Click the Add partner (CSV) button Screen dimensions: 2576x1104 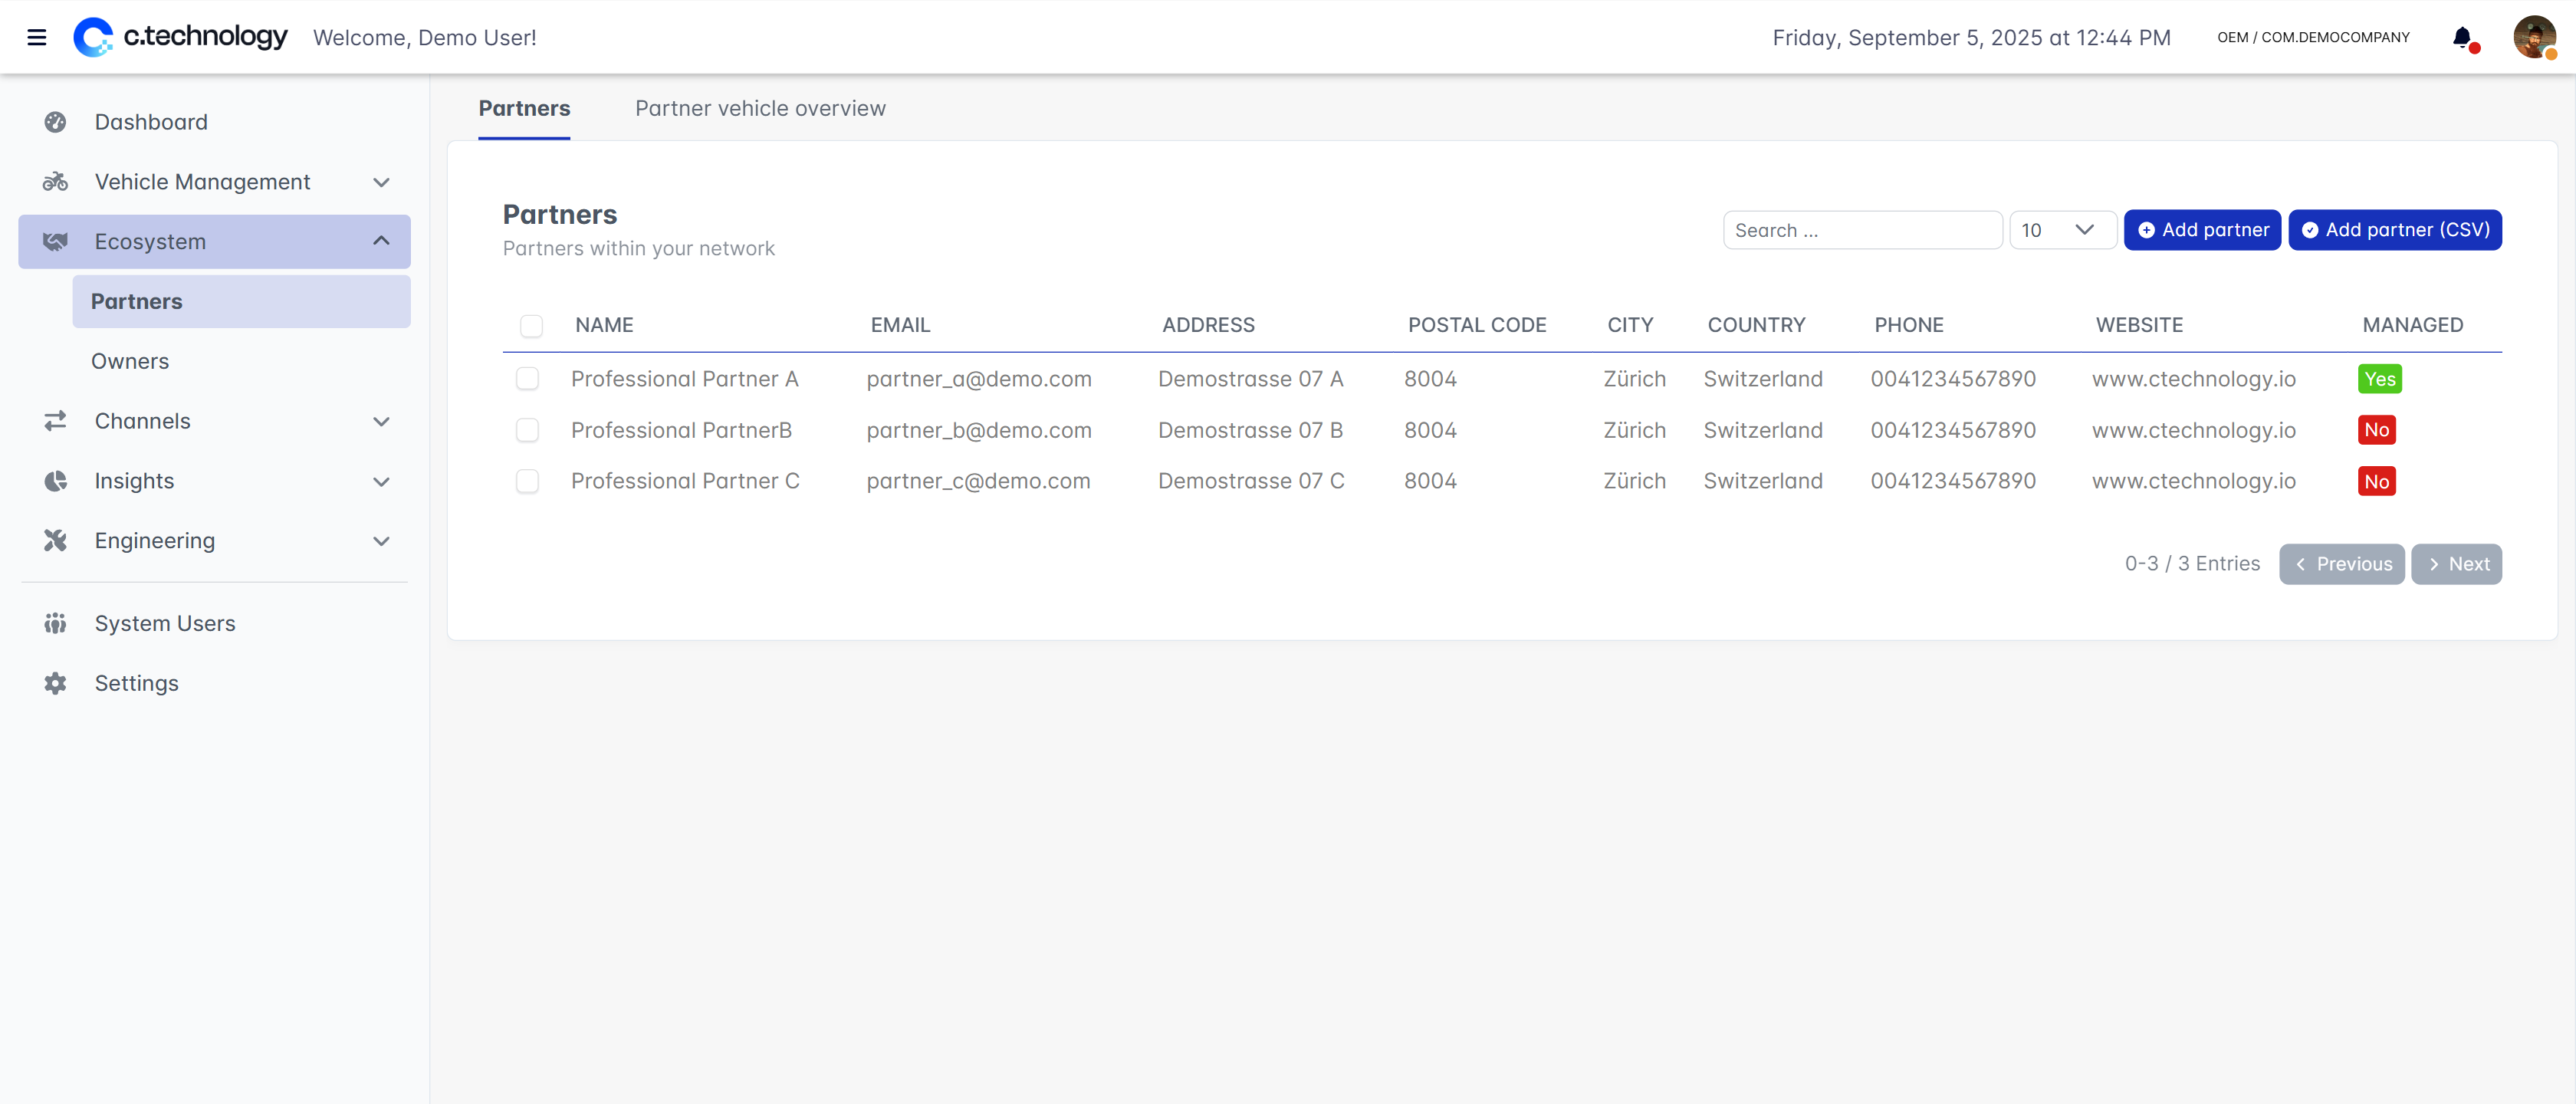coord(2394,230)
